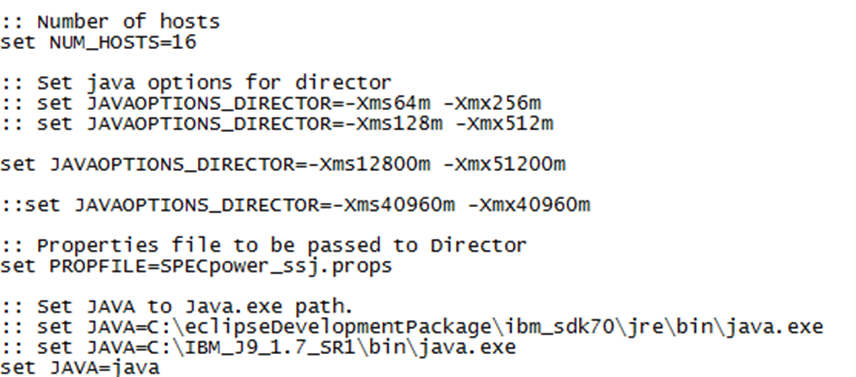
Task: Click the PROPFILE=SPECpower_ssj.props line
Action: (x=196, y=266)
